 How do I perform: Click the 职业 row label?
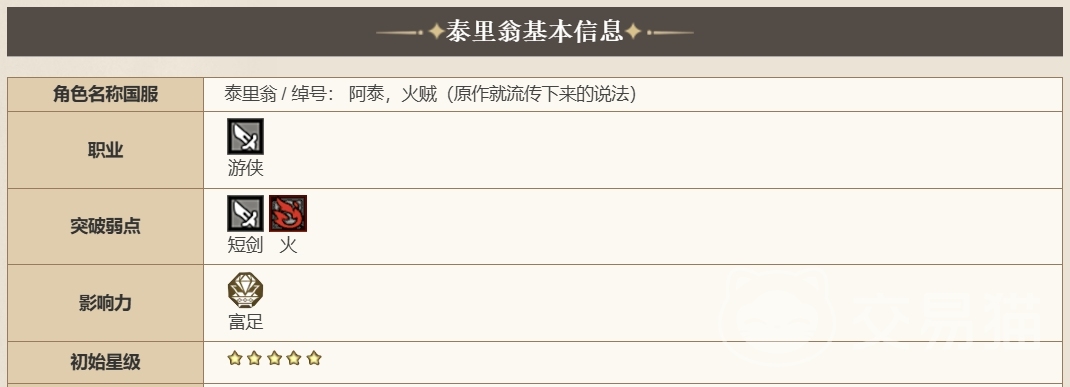click(x=106, y=150)
